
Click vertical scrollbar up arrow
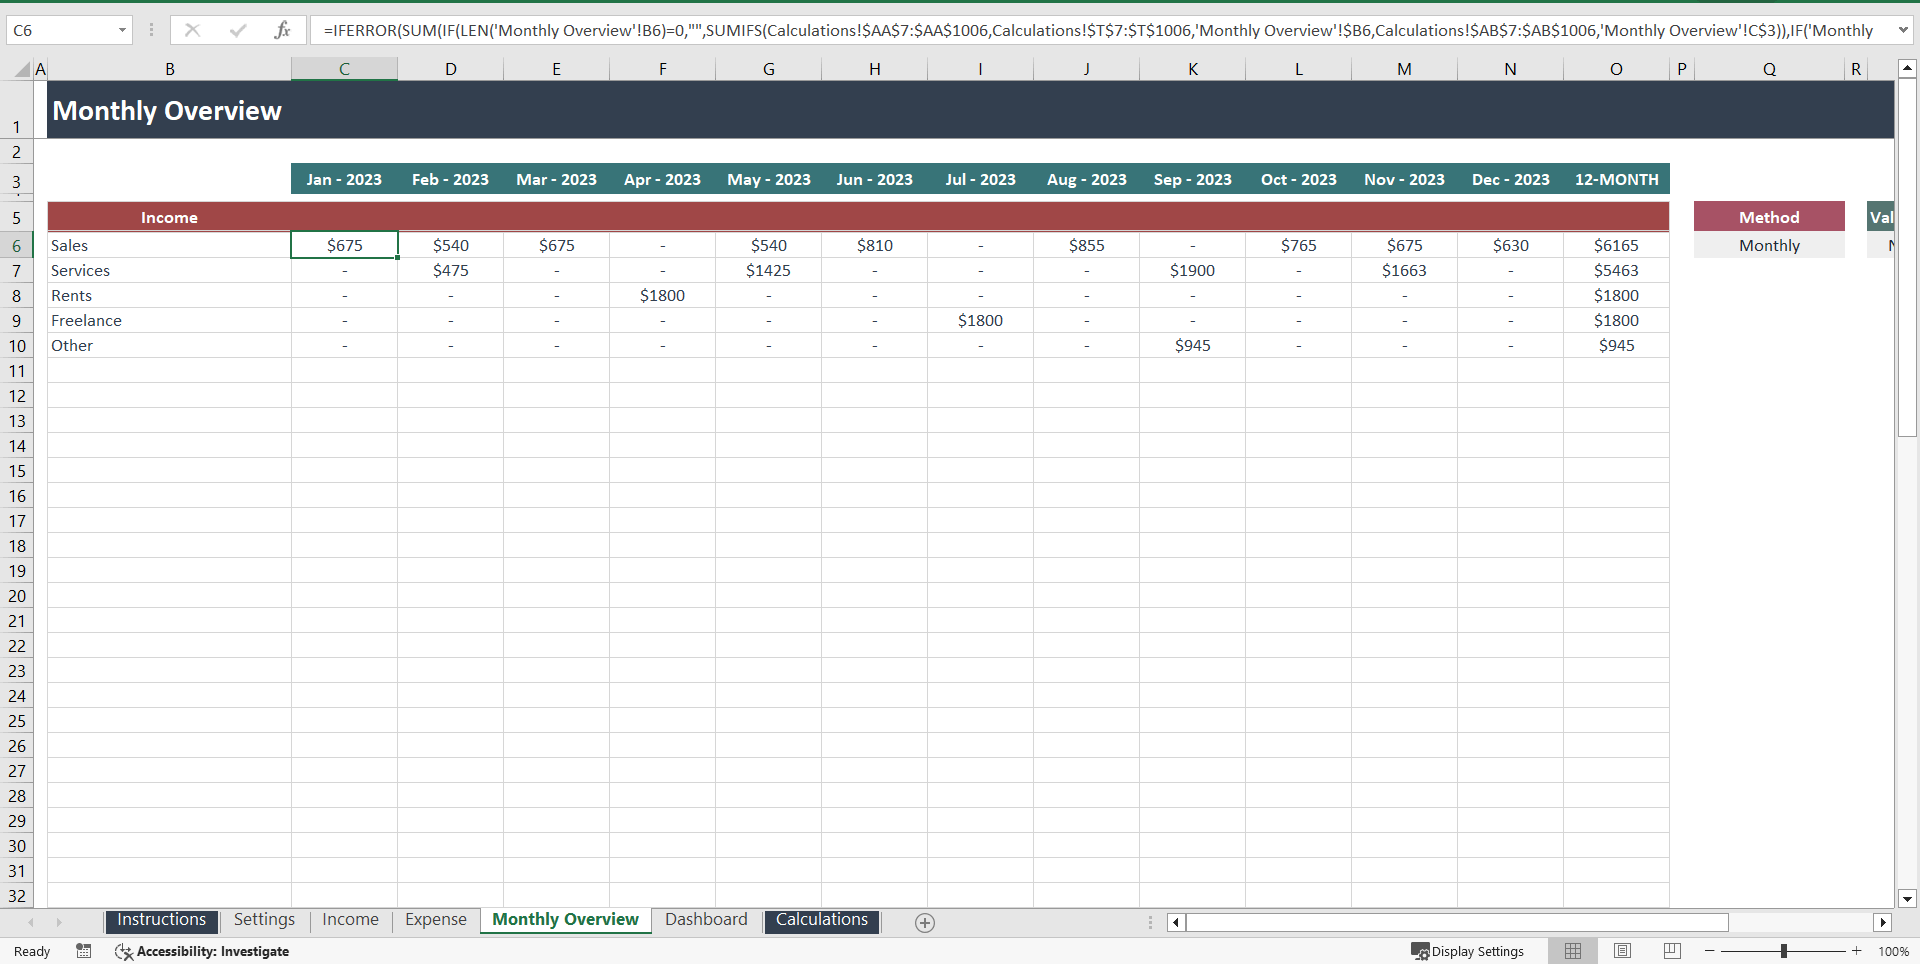(x=1907, y=69)
